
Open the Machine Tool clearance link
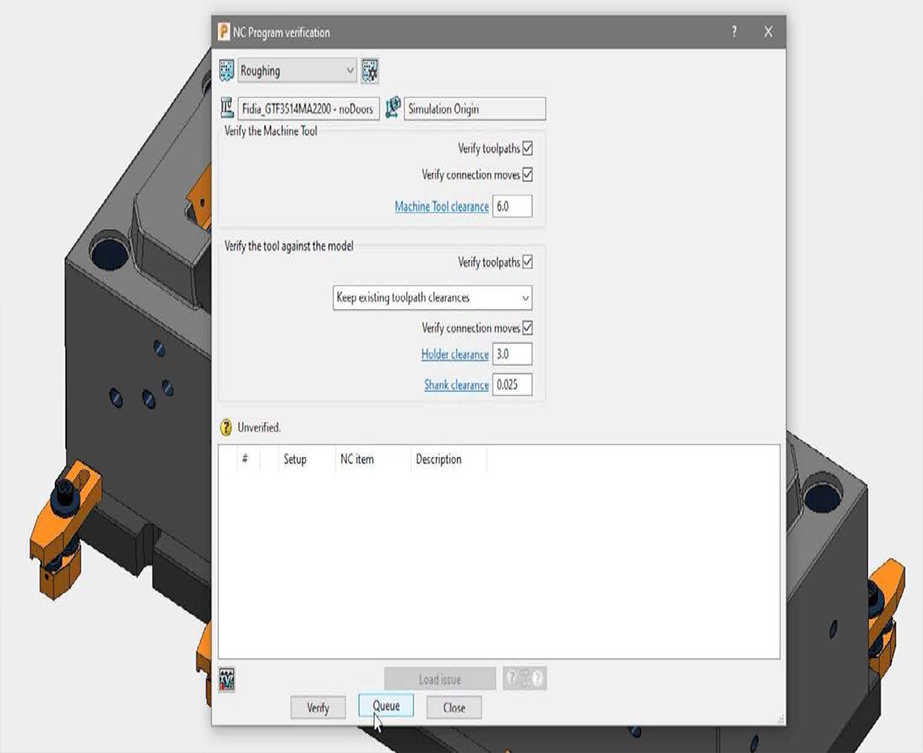point(441,207)
